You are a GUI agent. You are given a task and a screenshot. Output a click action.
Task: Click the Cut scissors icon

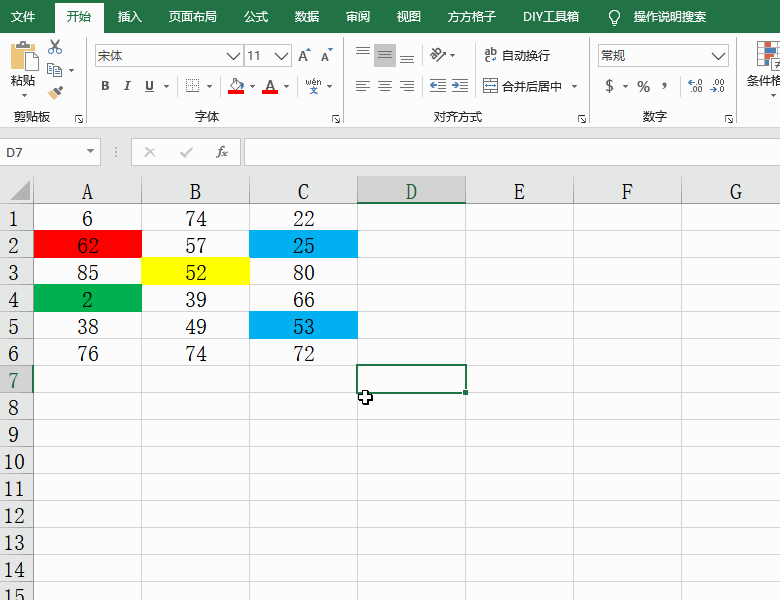pos(55,47)
